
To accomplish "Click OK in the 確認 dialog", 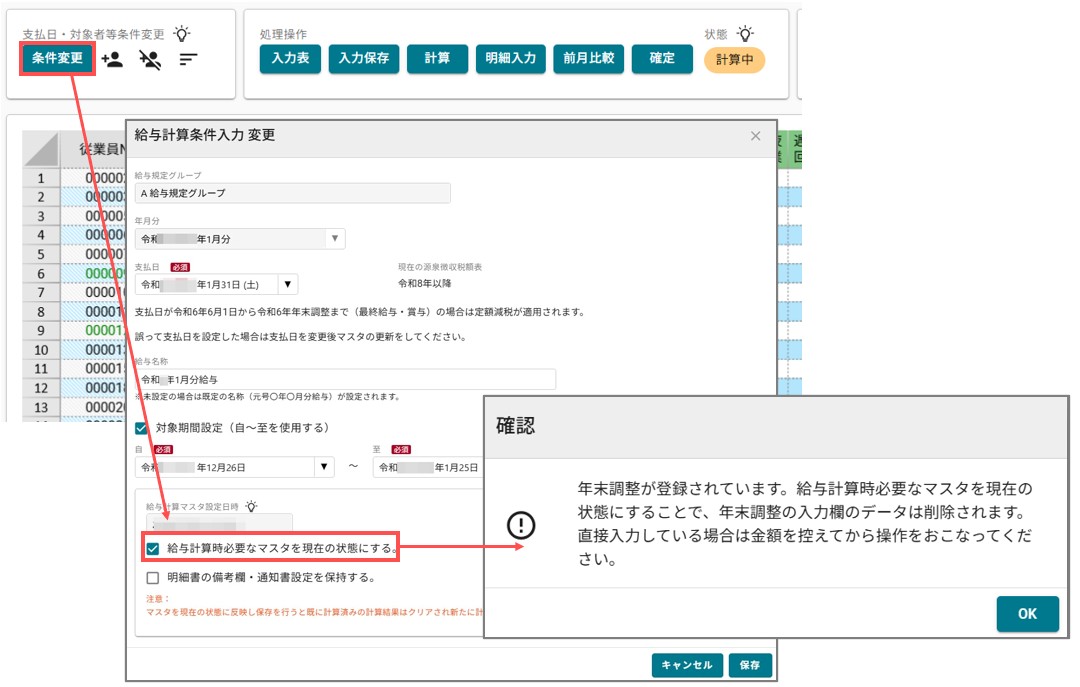I will [x=1027, y=613].
